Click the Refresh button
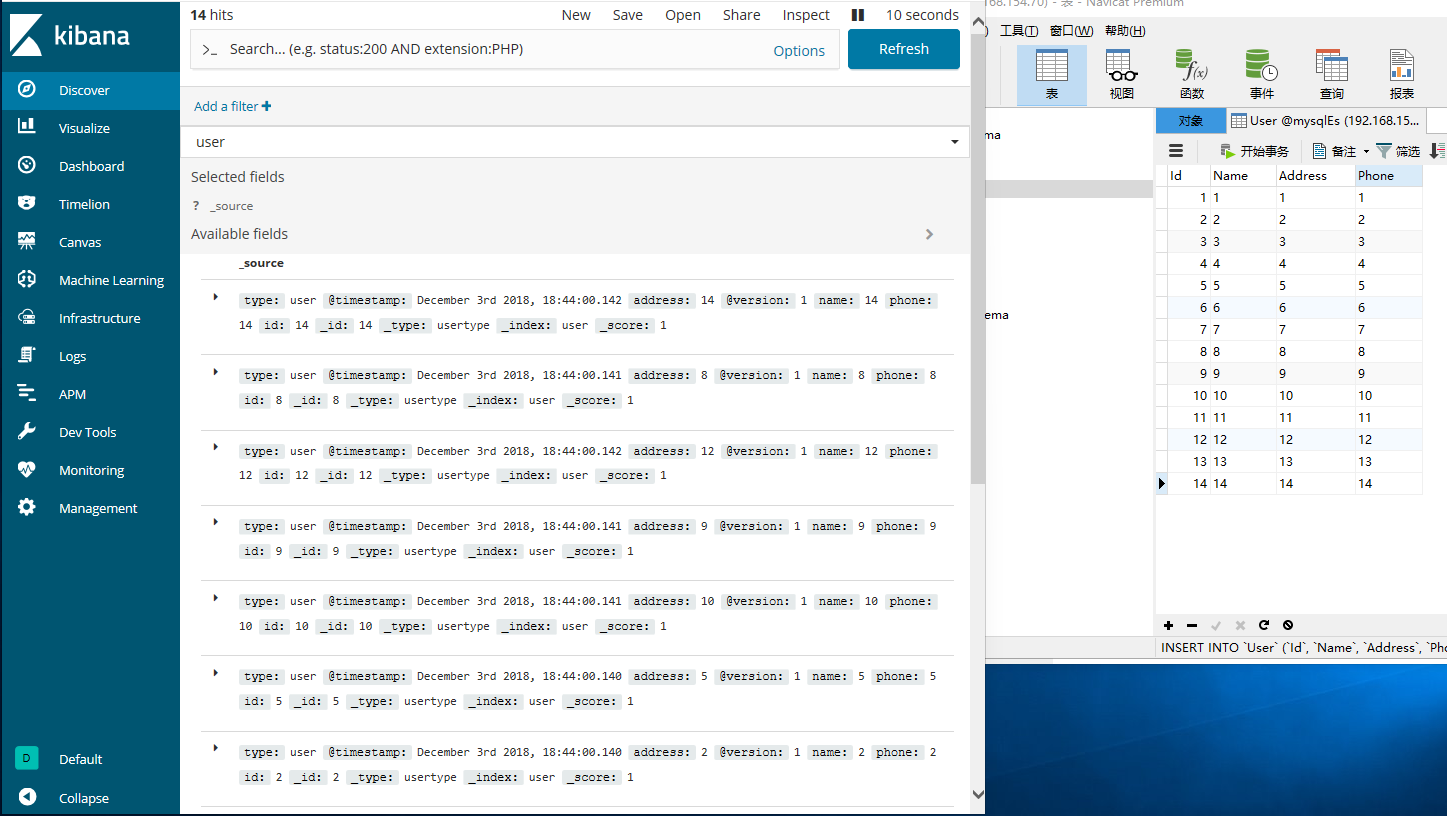 [904, 49]
